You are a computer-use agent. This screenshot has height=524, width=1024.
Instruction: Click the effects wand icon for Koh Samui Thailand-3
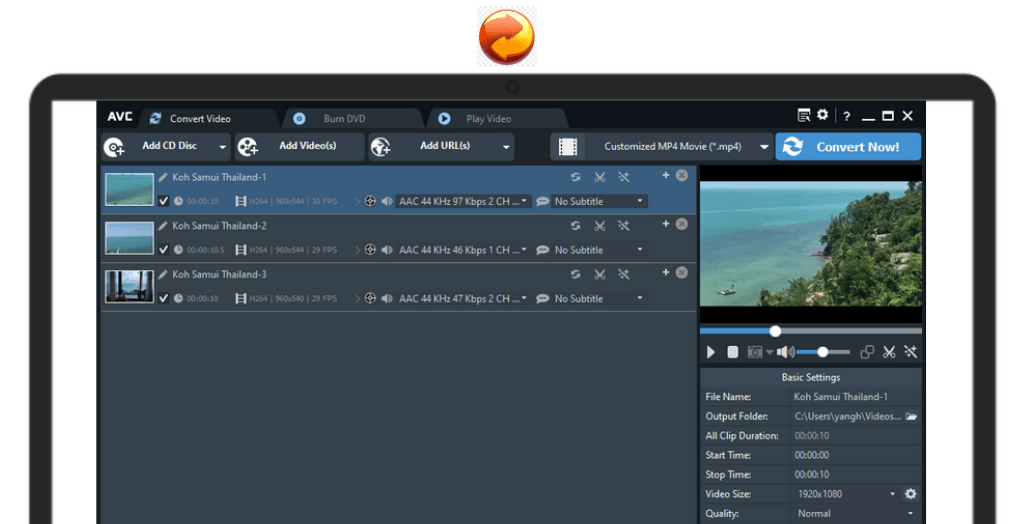[x=624, y=274]
